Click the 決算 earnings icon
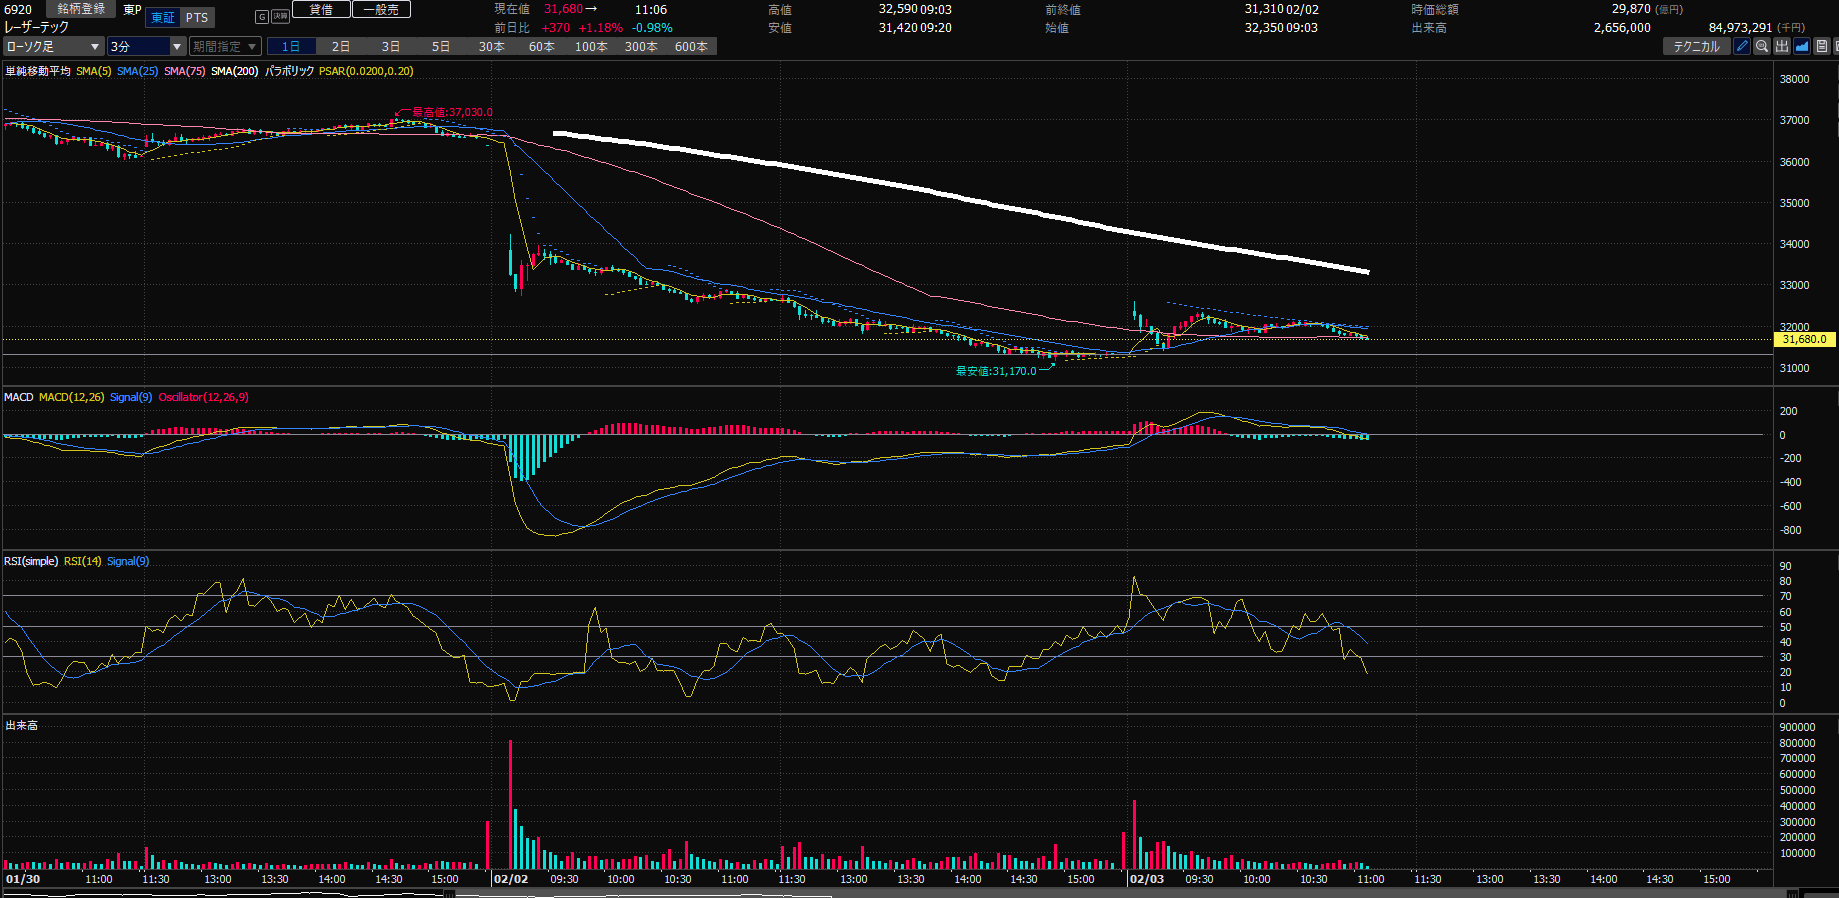Screen dimensions: 1839x898 pyautogui.click(x=280, y=17)
